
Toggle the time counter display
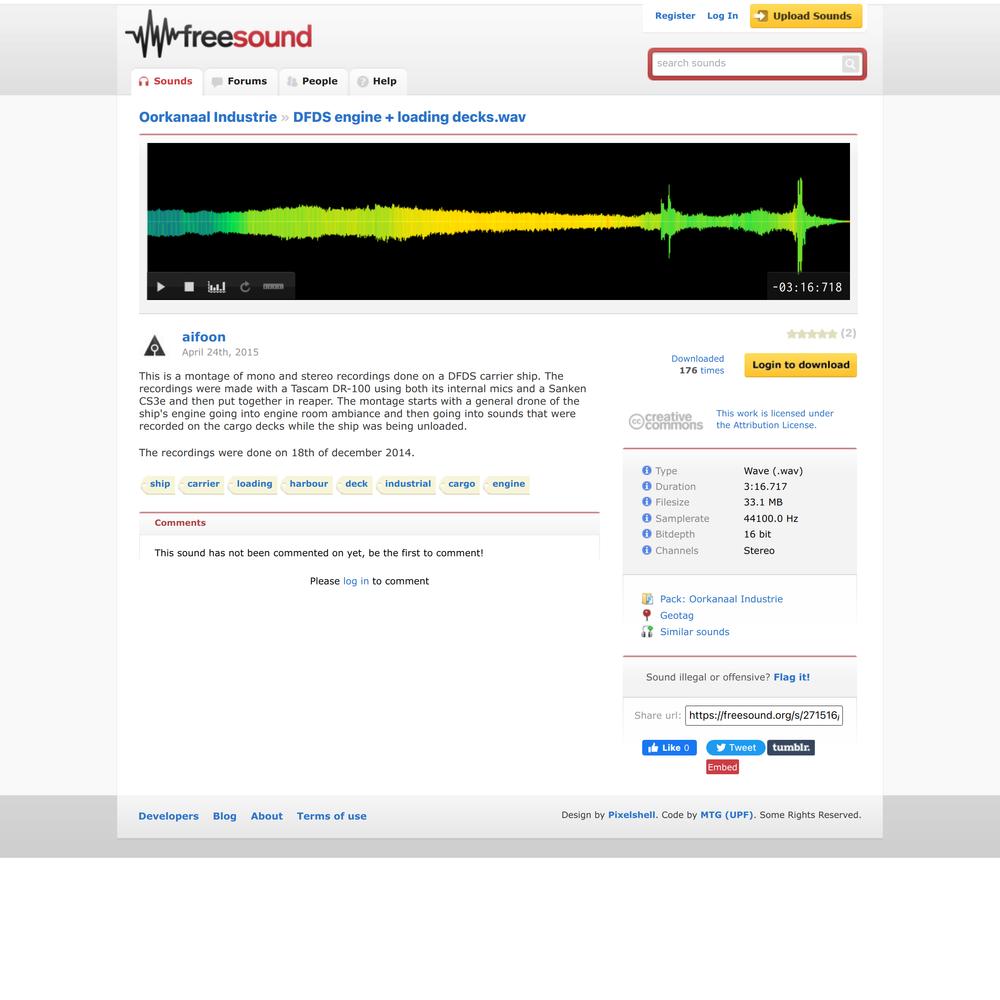click(x=807, y=287)
